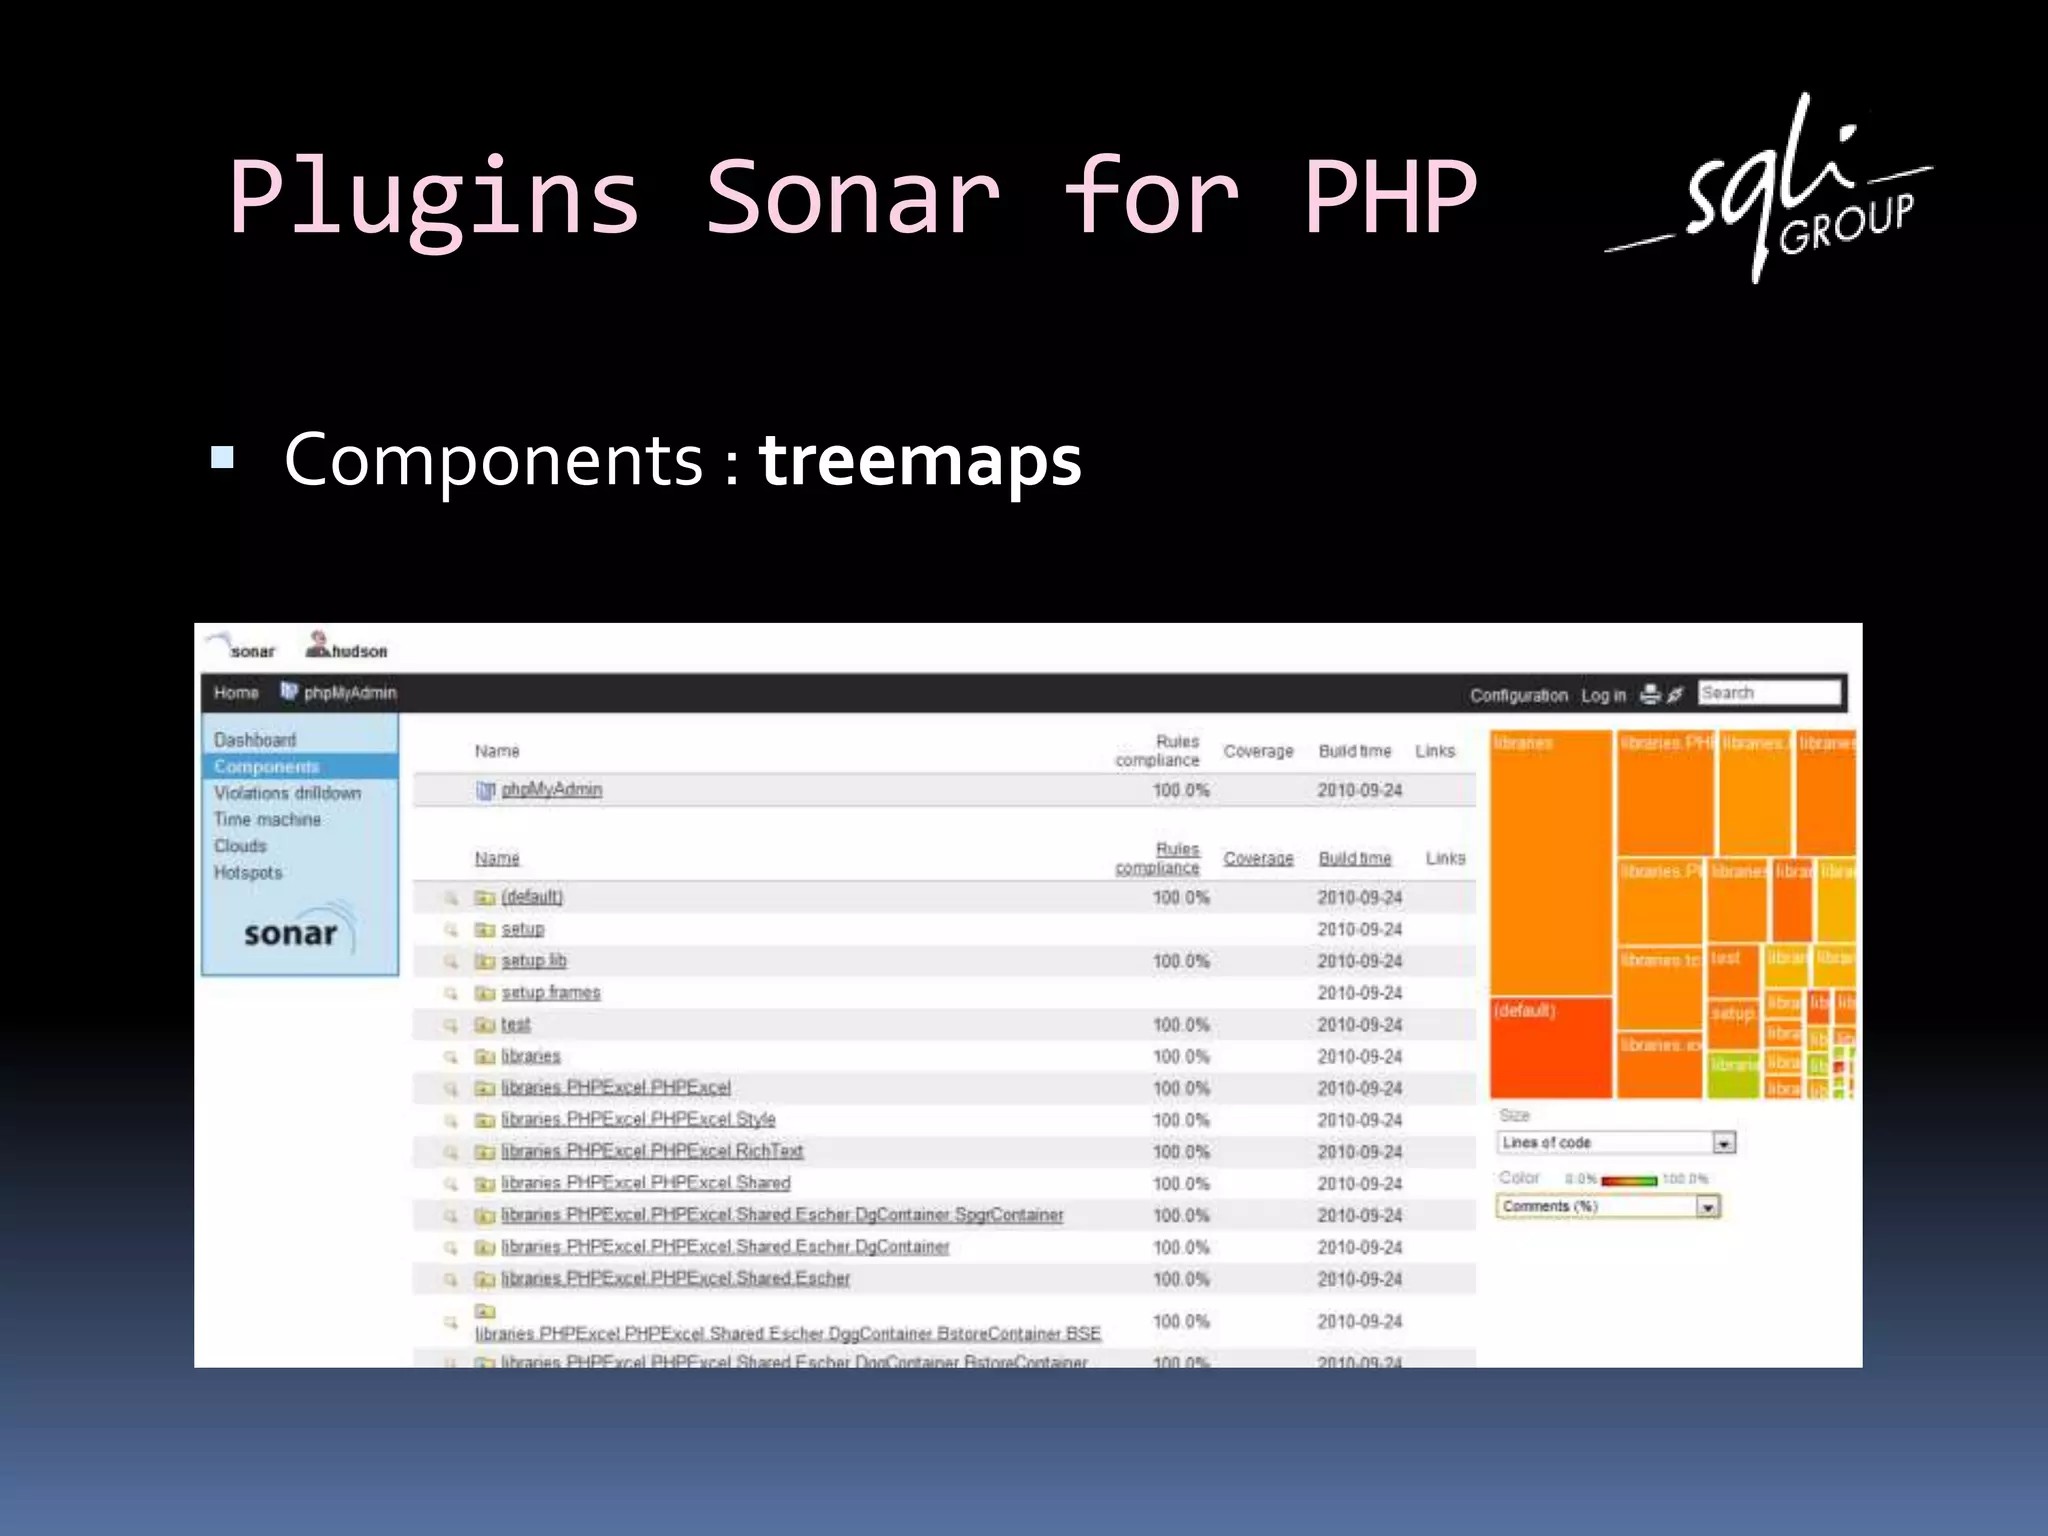The image size is (2048, 1536).
Task: Click the large sonar logo in the sidebar
Action: 298,930
